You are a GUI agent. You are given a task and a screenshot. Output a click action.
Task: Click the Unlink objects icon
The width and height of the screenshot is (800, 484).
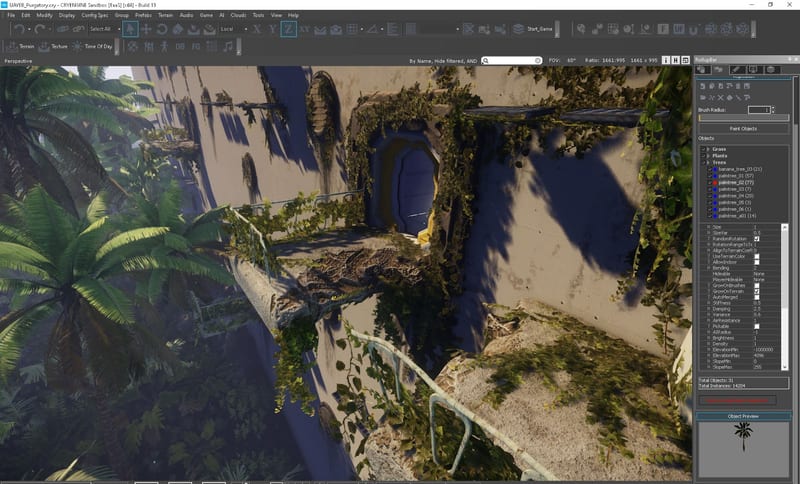coord(79,29)
